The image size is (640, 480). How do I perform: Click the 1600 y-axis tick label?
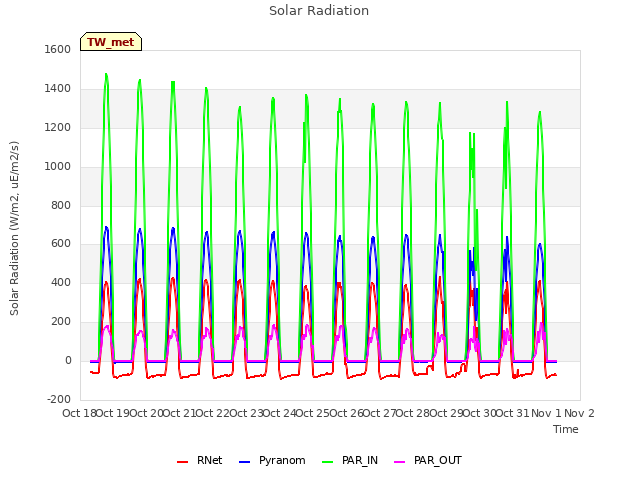tap(58, 49)
